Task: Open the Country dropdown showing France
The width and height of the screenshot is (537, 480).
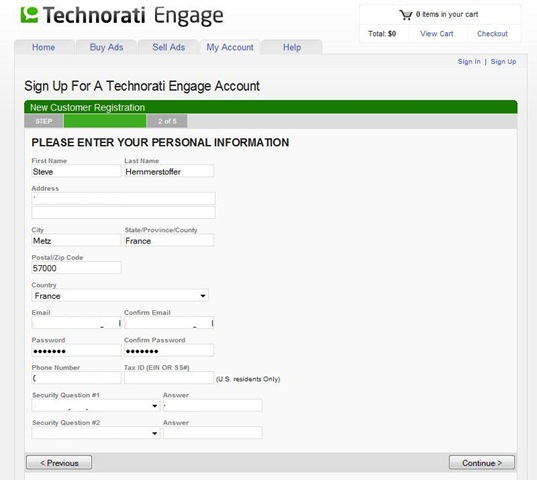Action: [120, 295]
